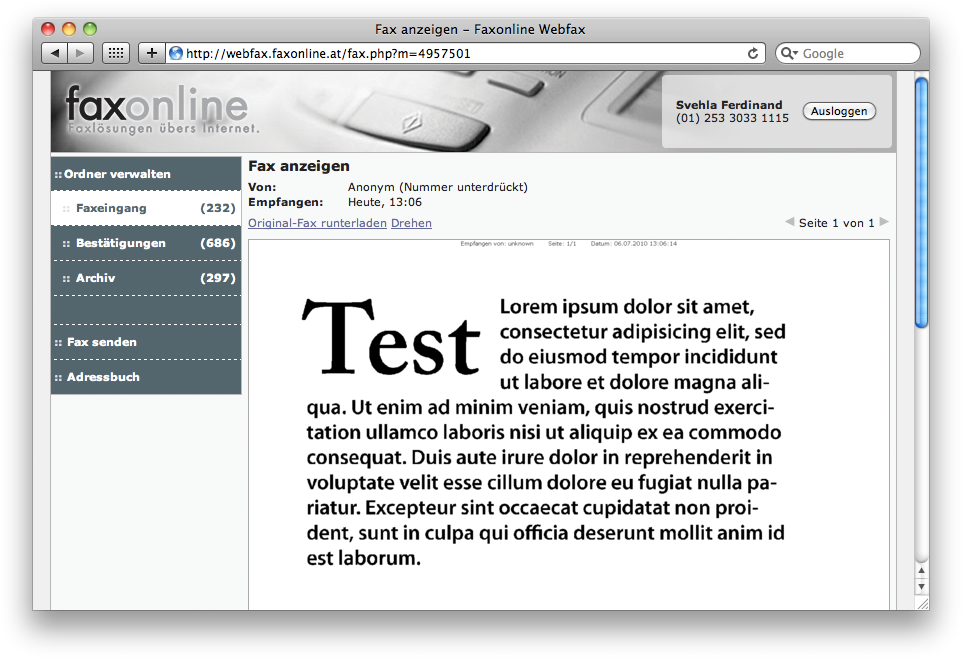
Task: Click the Fax anzeigen heading
Action: click(299, 166)
